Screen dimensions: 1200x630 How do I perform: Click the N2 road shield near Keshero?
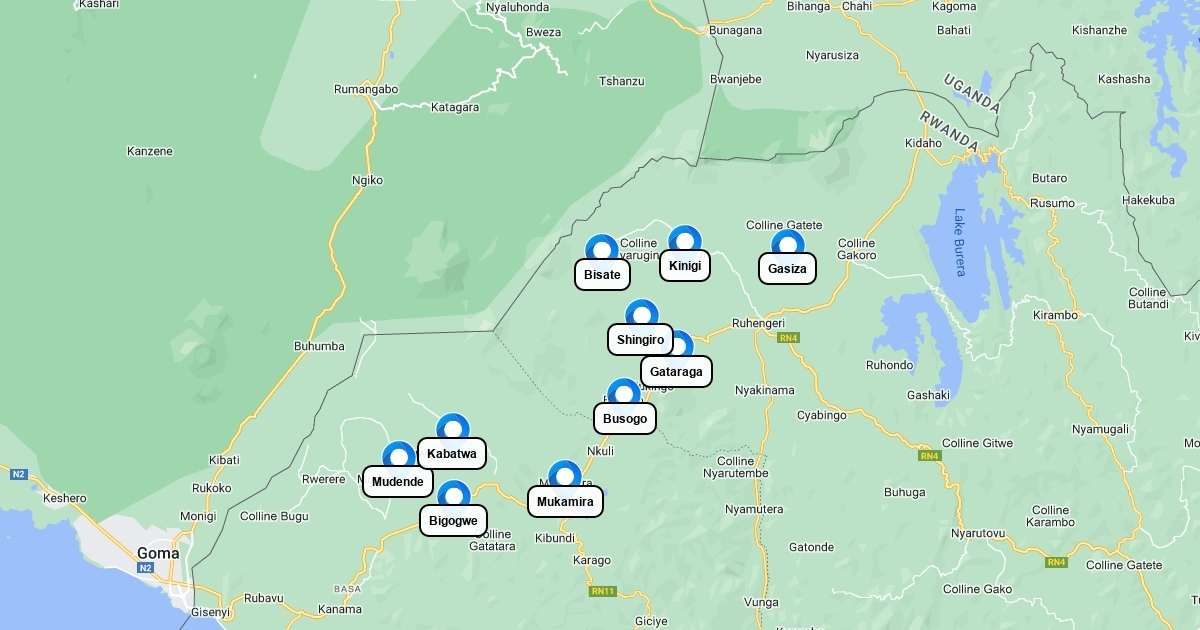(18, 474)
